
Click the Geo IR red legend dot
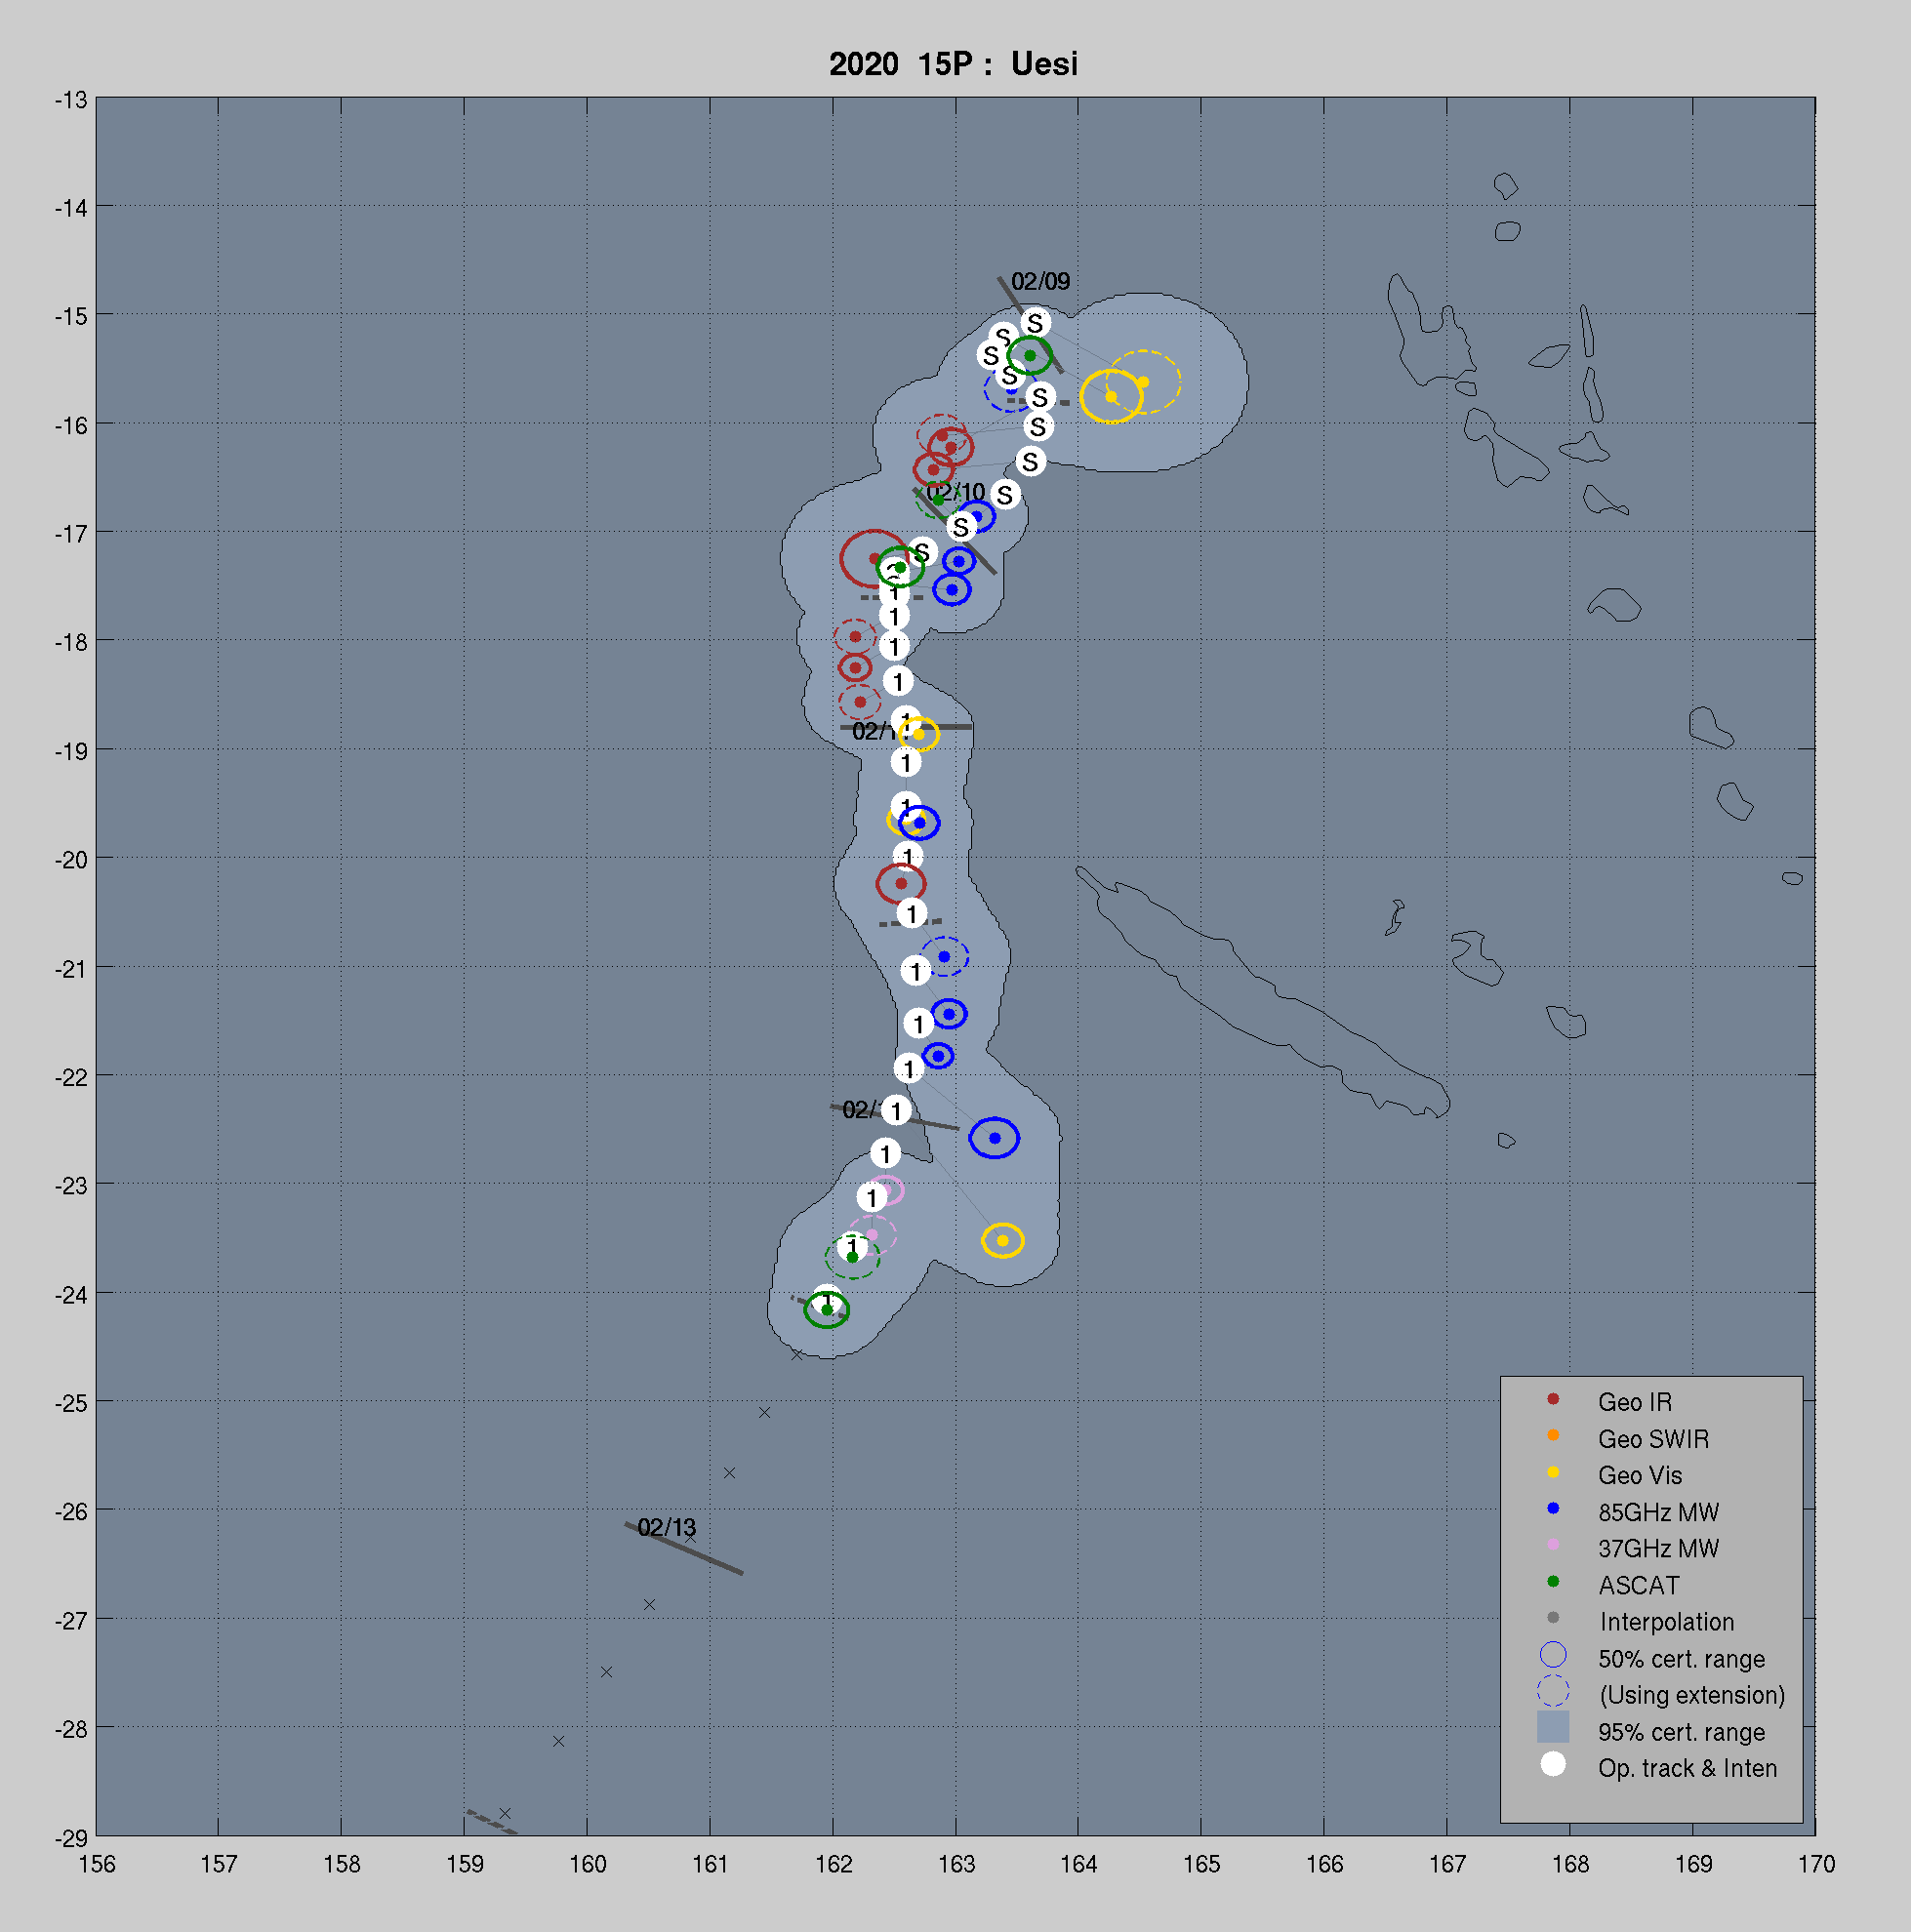coord(1552,1399)
